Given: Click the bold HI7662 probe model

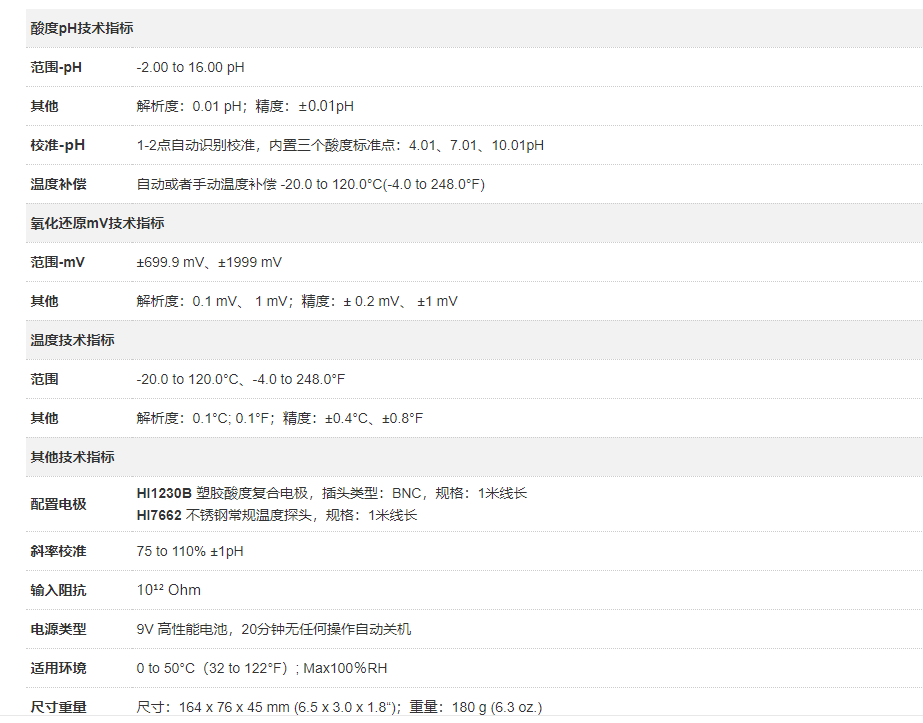Looking at the screenshot, I should click(x=159, y=515).
